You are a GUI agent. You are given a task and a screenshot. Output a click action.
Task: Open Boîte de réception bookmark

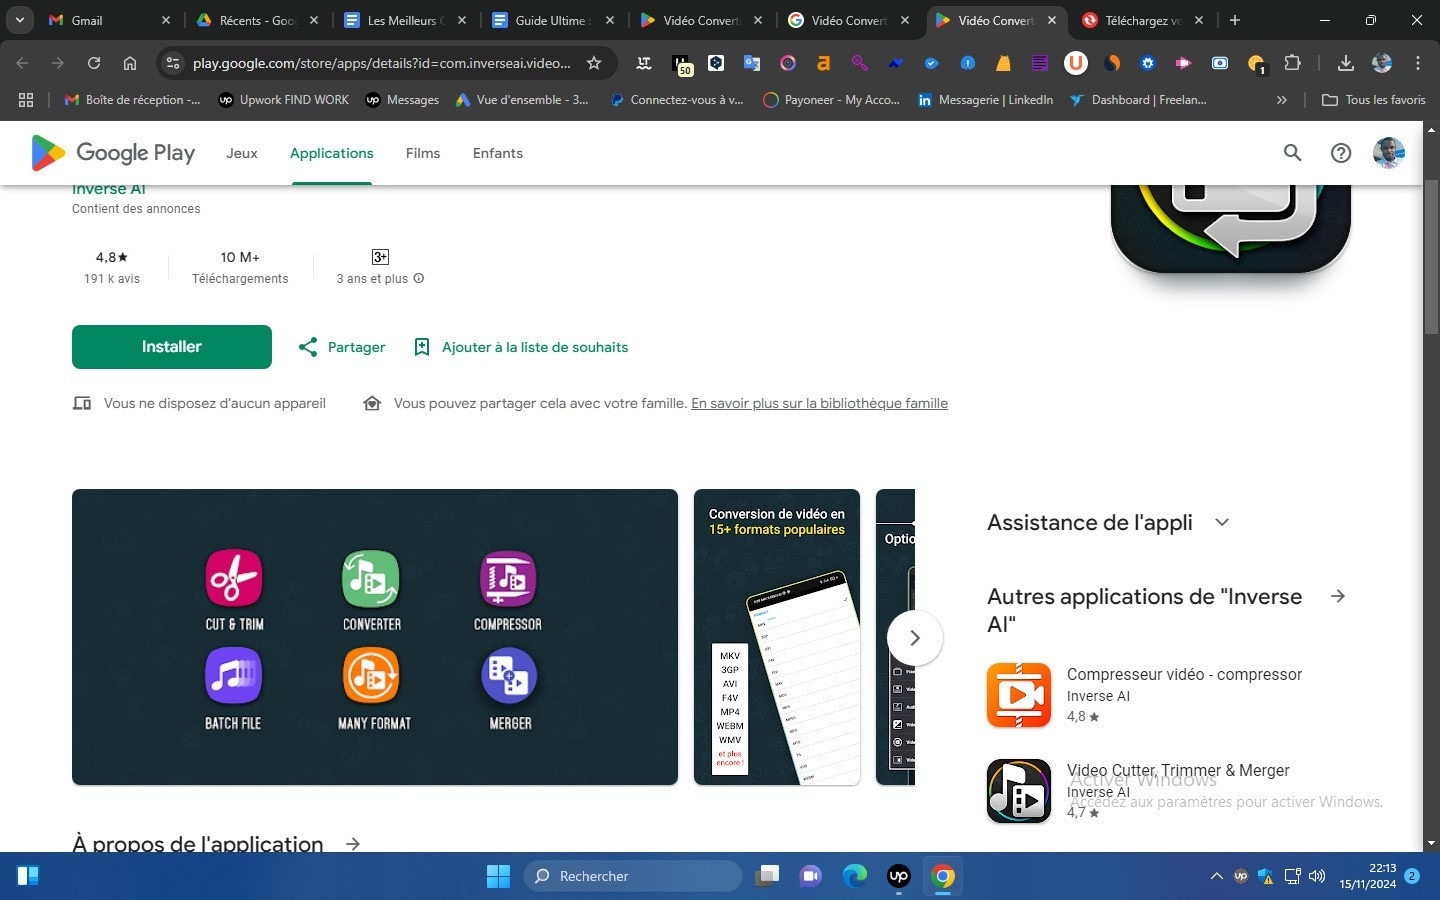tap(132, 100)
